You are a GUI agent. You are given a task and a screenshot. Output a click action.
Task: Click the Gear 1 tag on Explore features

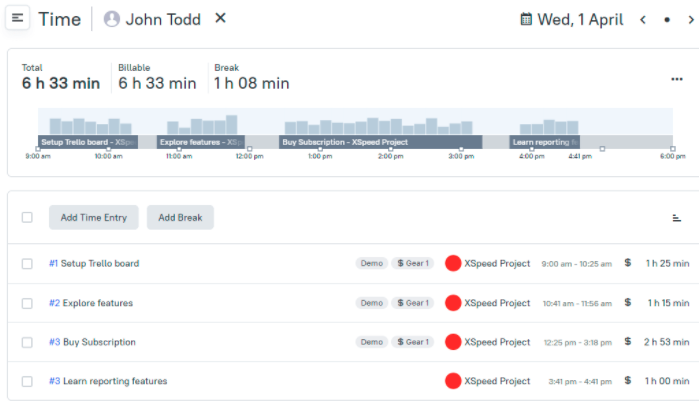pos(413,303)
